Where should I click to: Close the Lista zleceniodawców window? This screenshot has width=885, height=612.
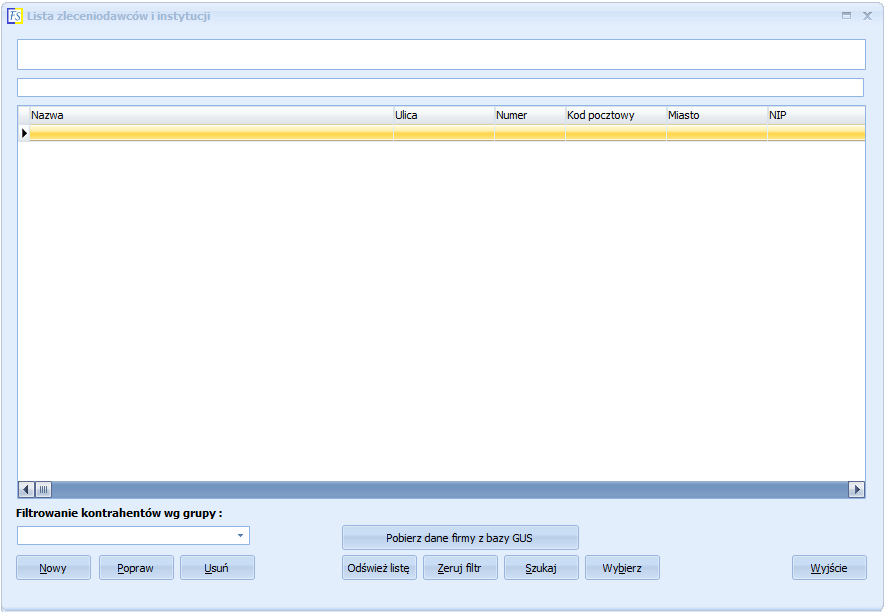pos(868,16)
